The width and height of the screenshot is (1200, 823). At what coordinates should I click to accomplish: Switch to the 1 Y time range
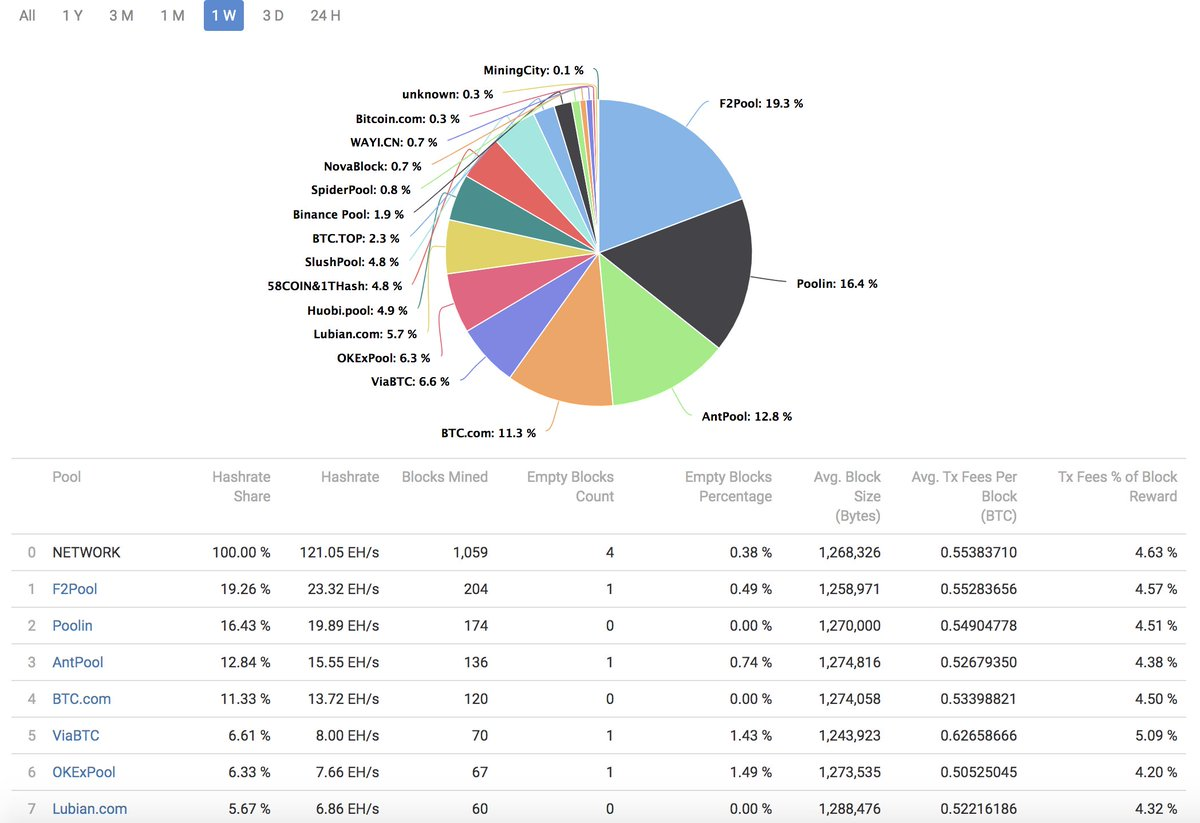pos(72,16)
